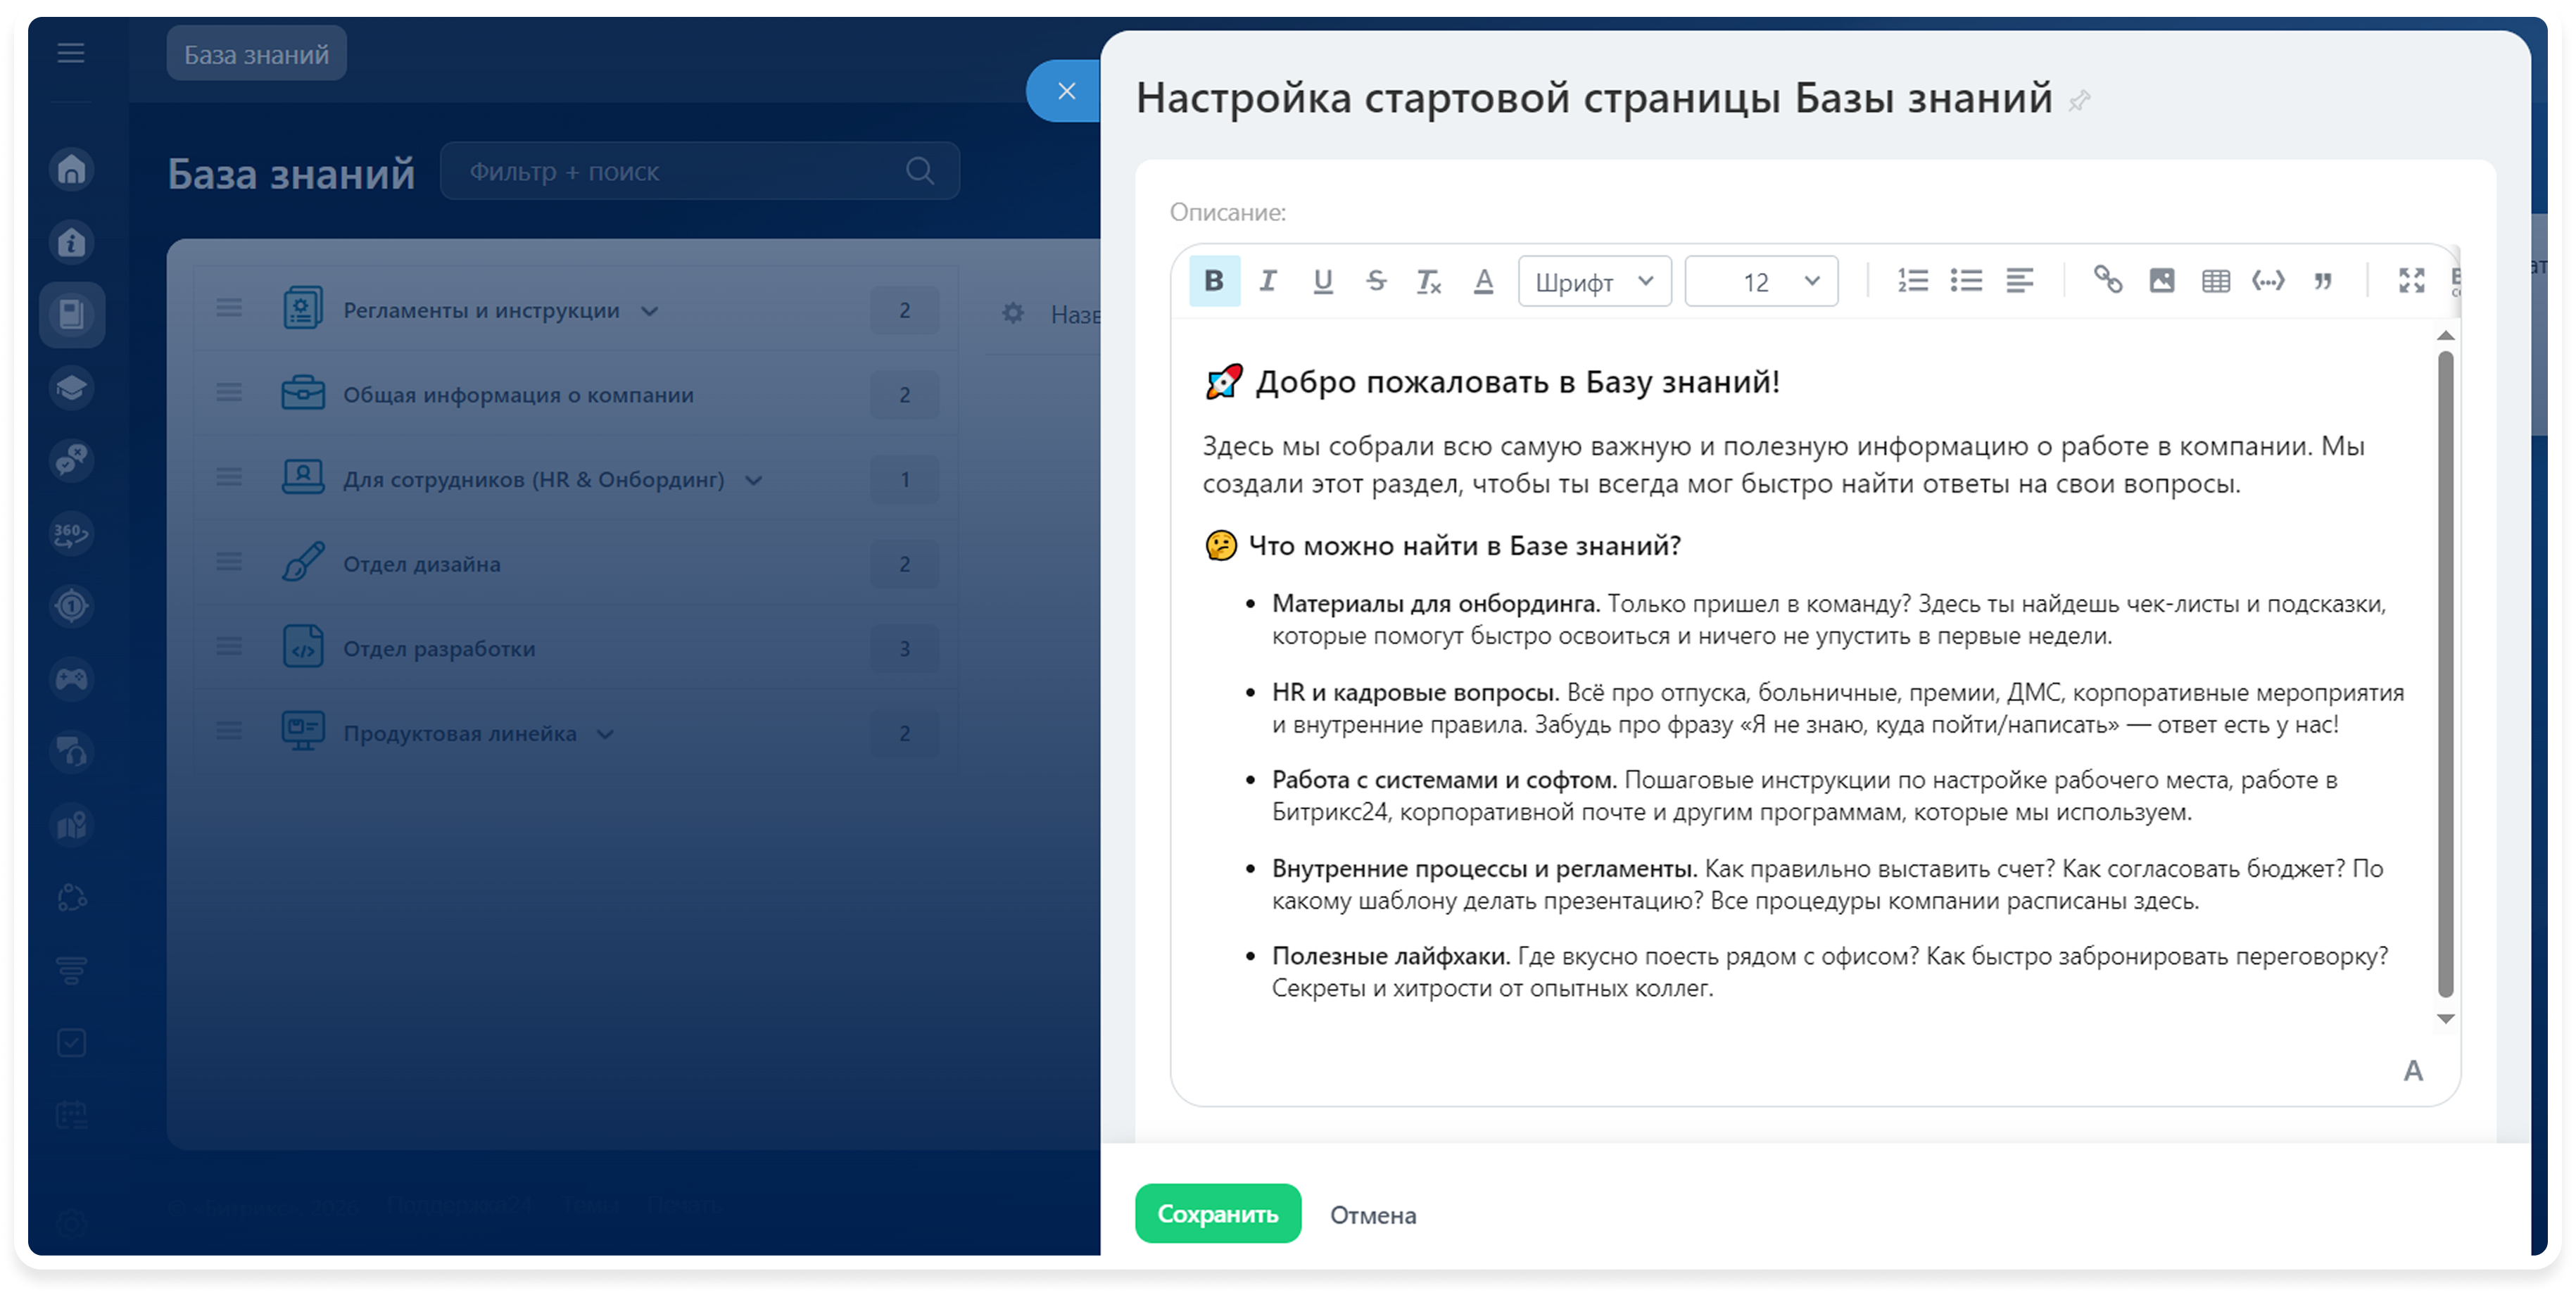
Task: Insert a bulleted list
Action: point(1966,281)
